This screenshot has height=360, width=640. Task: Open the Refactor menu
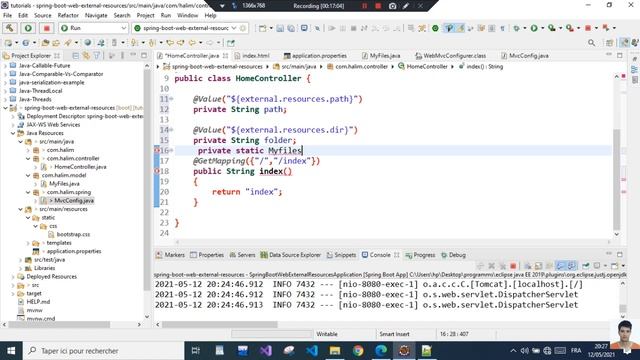pos(68,16)
